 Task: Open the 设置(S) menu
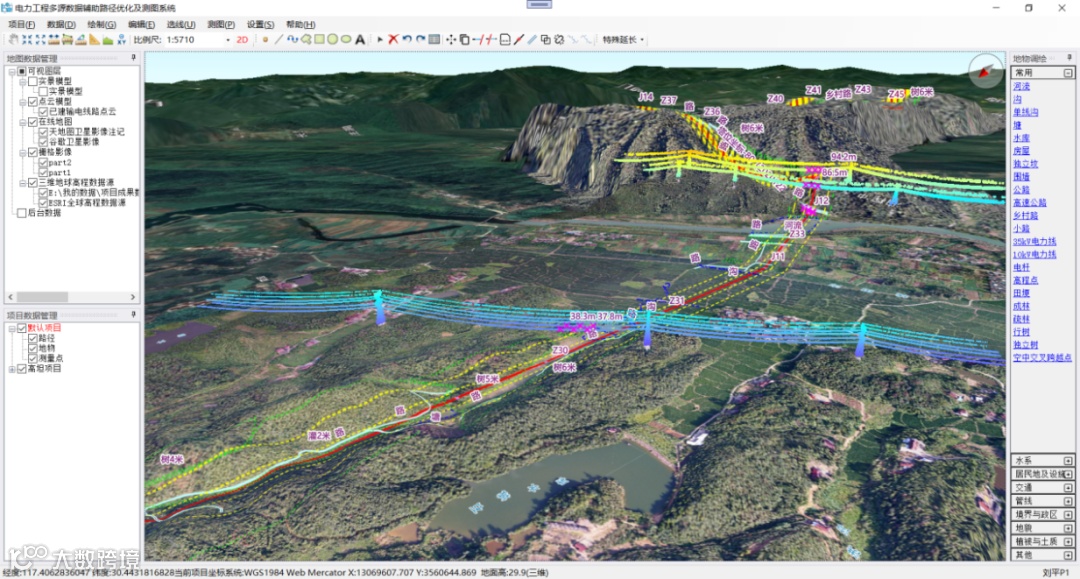(260, 25)
